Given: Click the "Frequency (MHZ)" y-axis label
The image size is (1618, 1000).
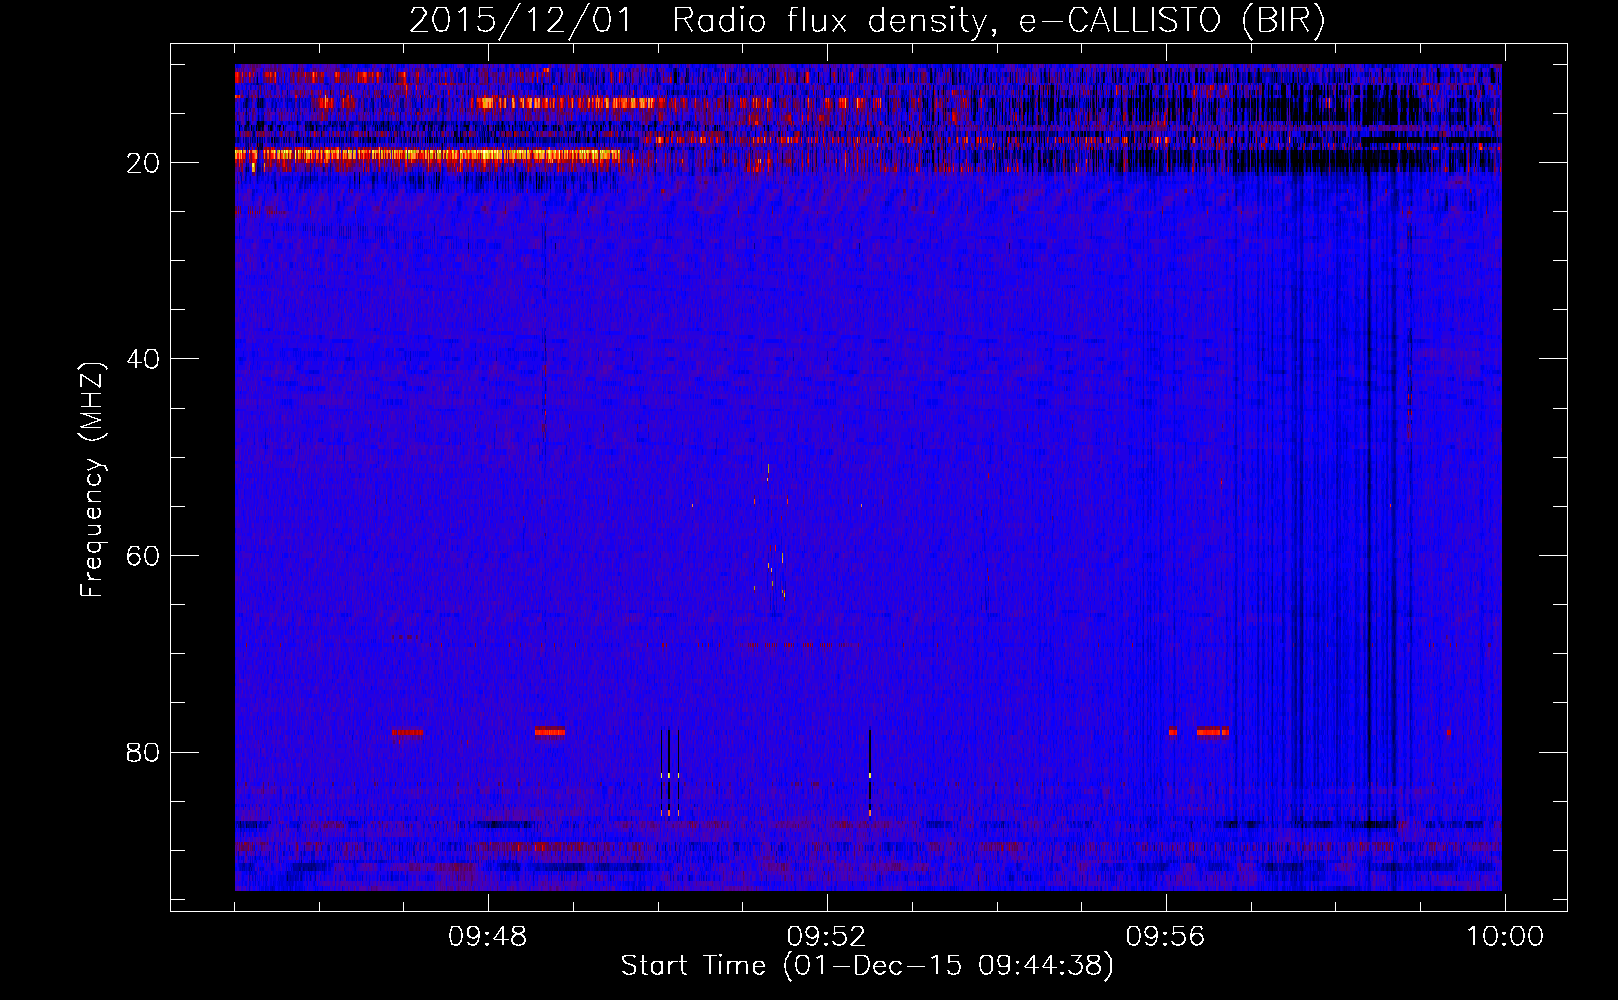Looking at the screenshot, I should click(x=92, y=480).
